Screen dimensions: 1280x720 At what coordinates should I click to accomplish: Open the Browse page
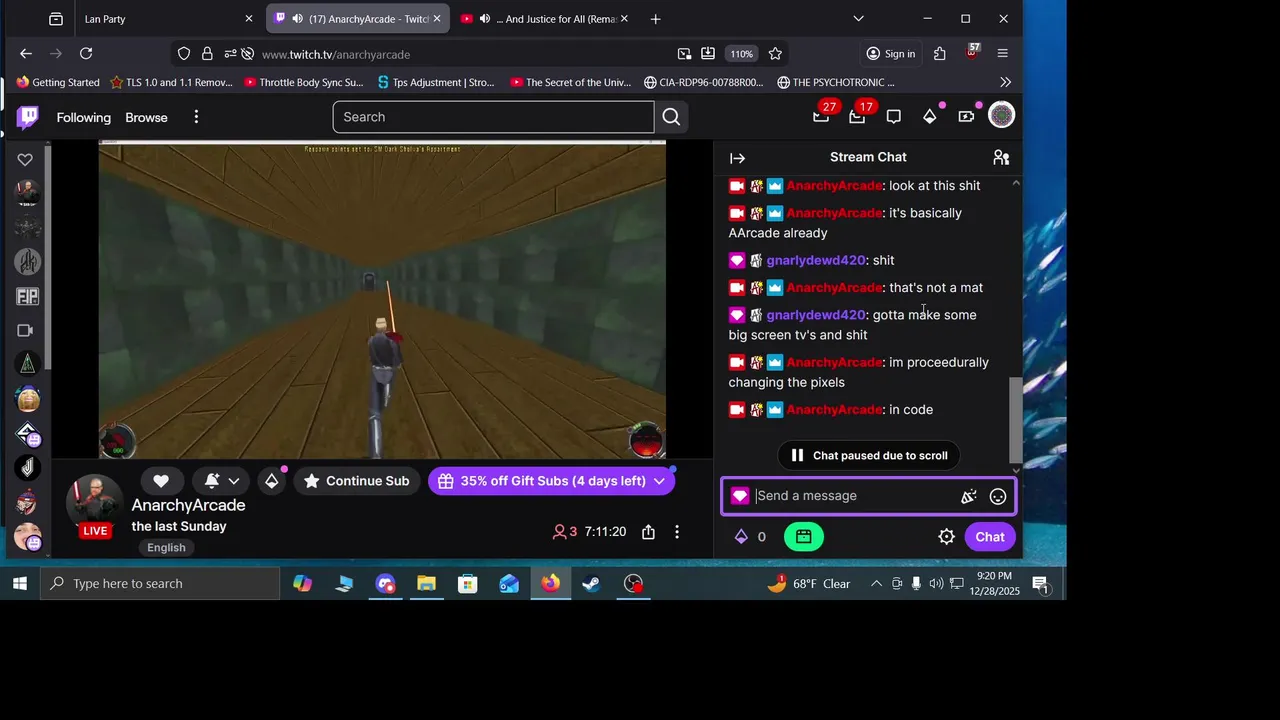(146, 117)
